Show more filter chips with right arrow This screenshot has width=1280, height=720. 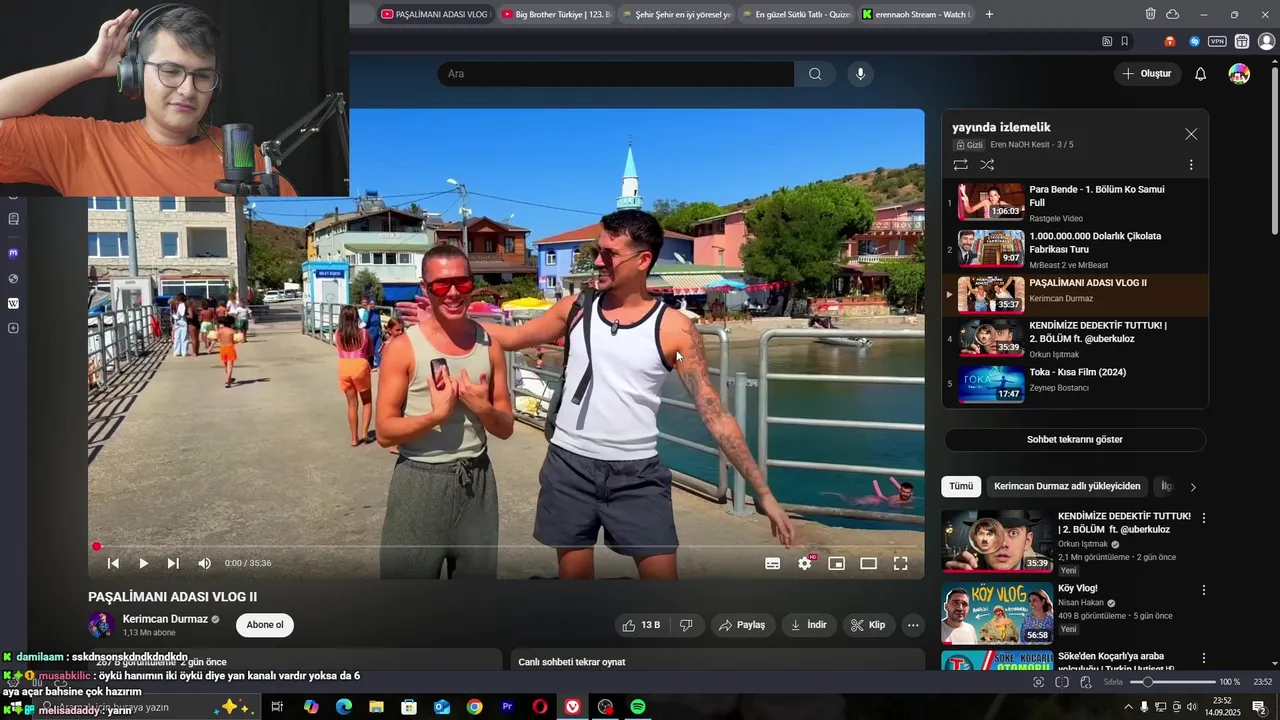pos(1192,487)
